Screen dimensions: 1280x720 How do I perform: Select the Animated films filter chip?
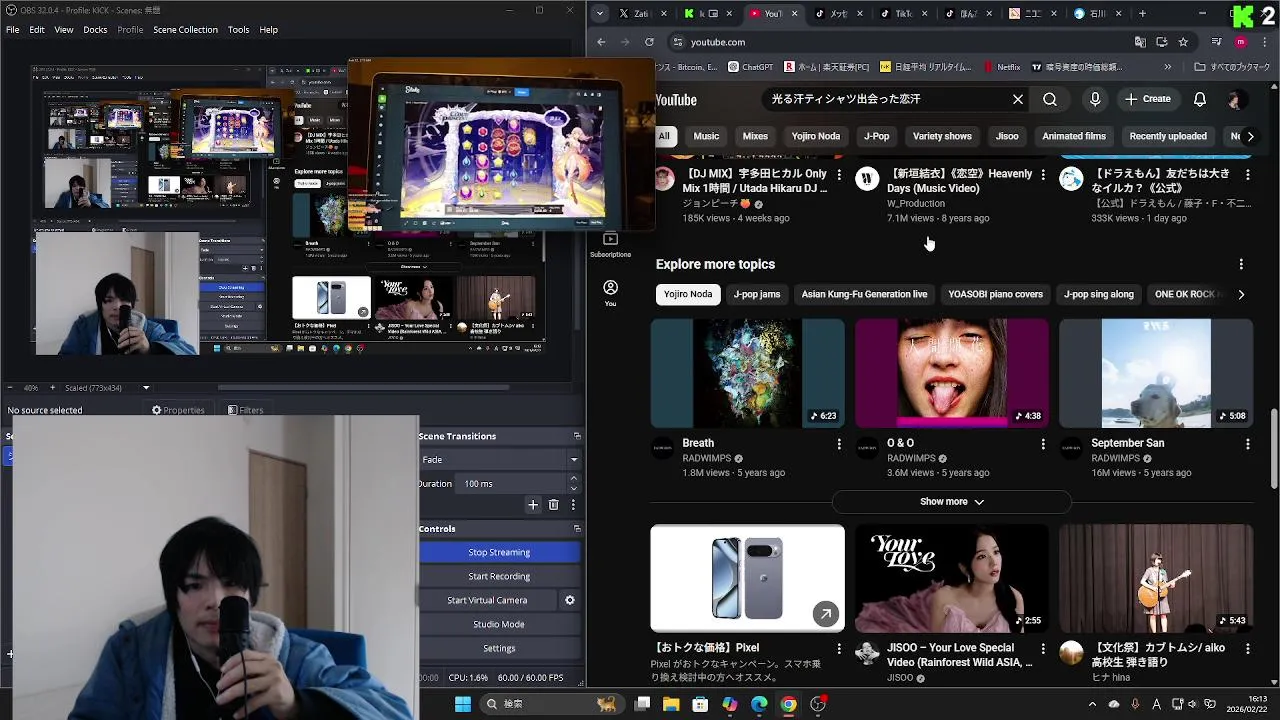coord(1074,136)
